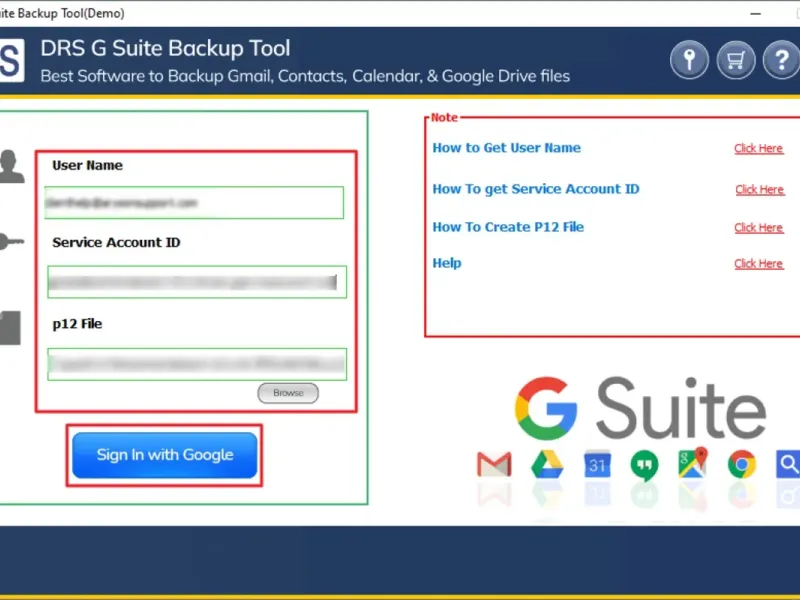Focus the Service Account ID input field
Viewport: 800px width, 600px height.
(x=197, y=282)
